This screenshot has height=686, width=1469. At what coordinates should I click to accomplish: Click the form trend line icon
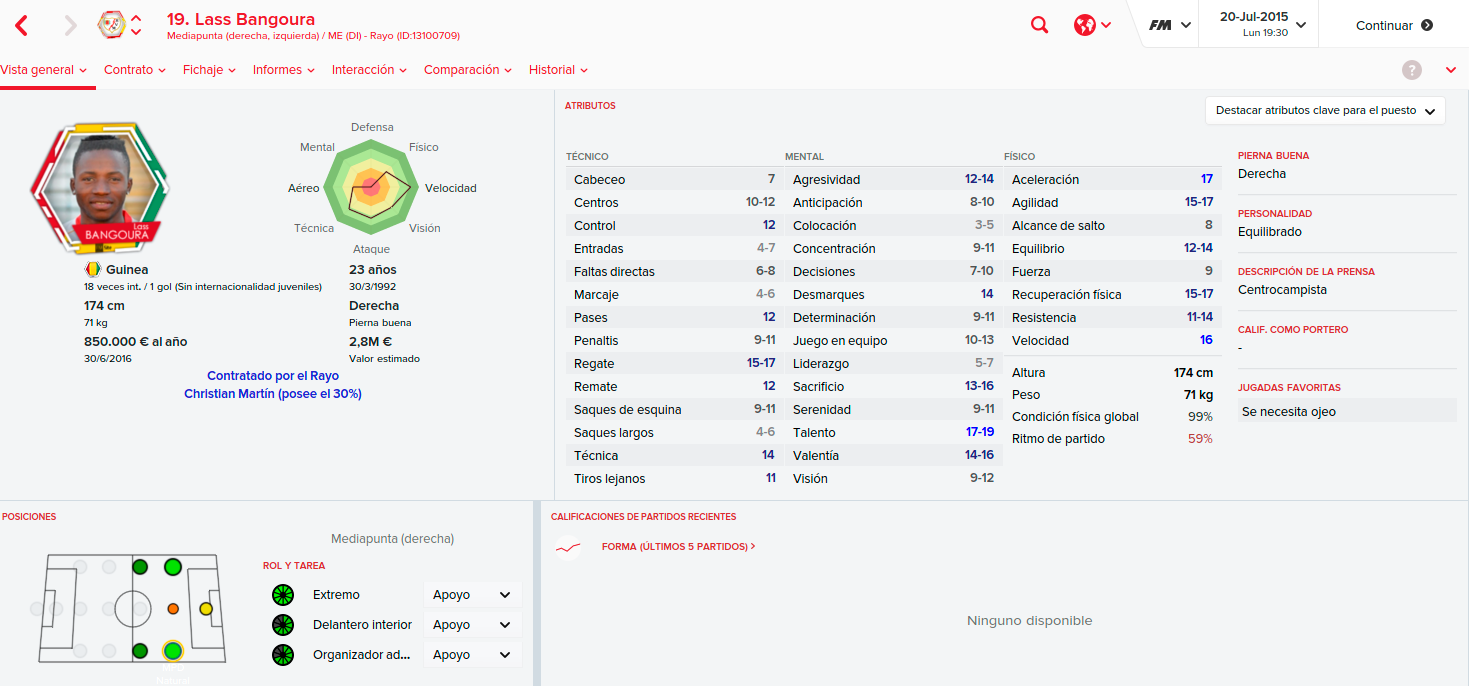(568, 547)
